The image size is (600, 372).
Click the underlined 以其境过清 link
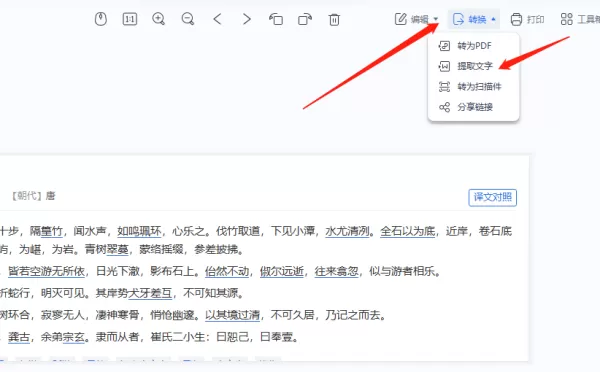(233, 315)
